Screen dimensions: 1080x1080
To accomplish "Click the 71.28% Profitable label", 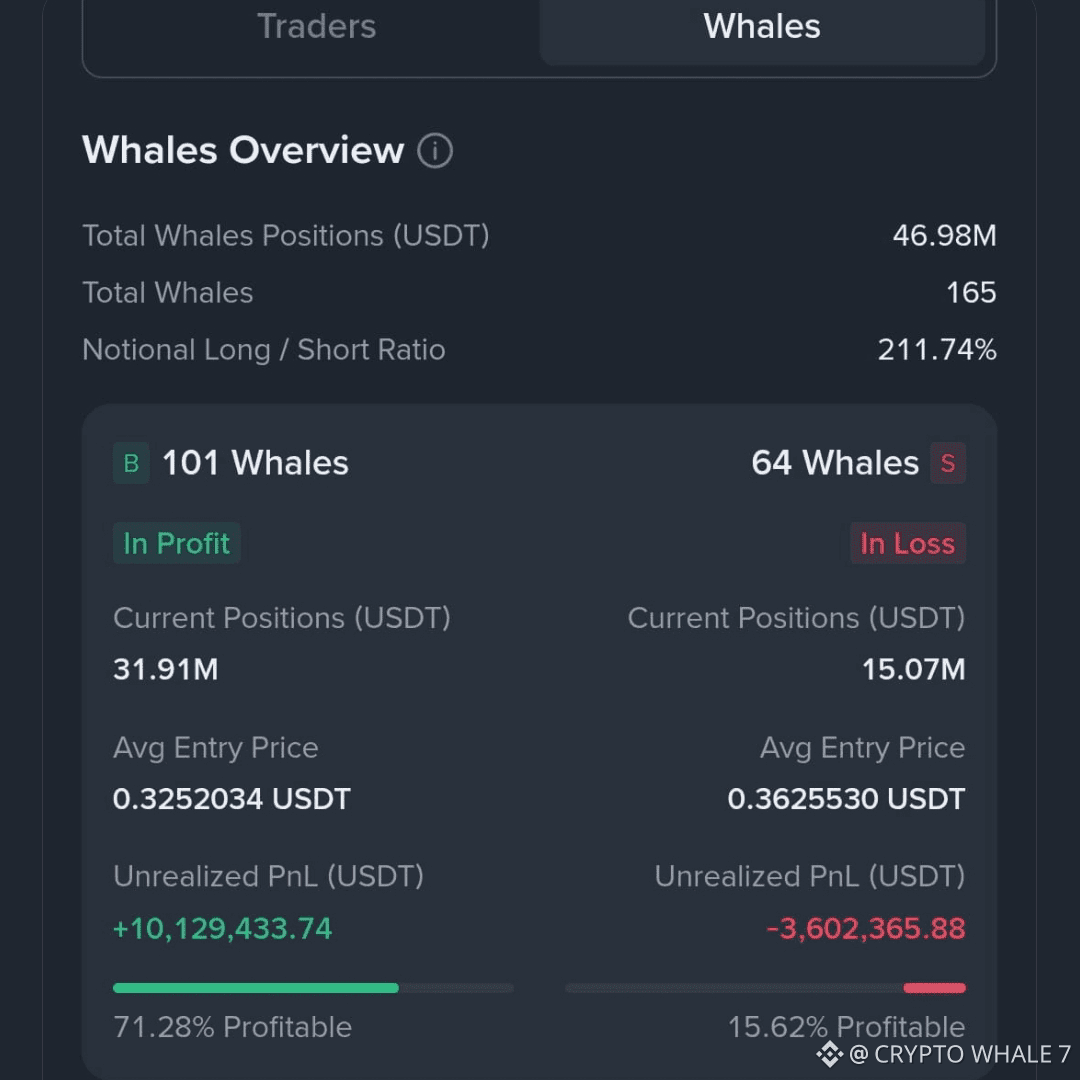I will coord(232,1027).
